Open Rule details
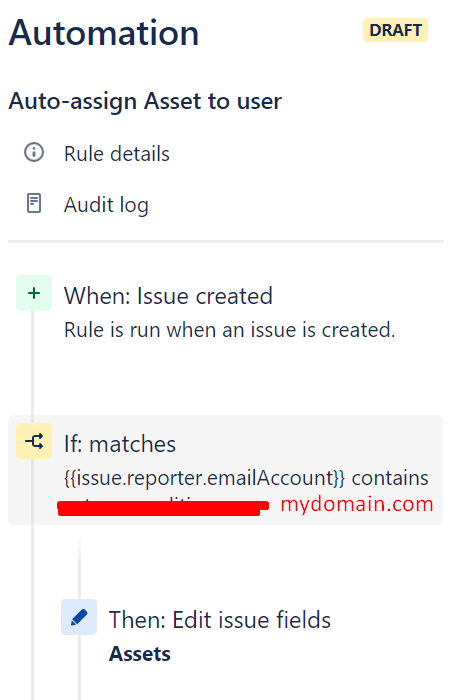 pos(116,154)
